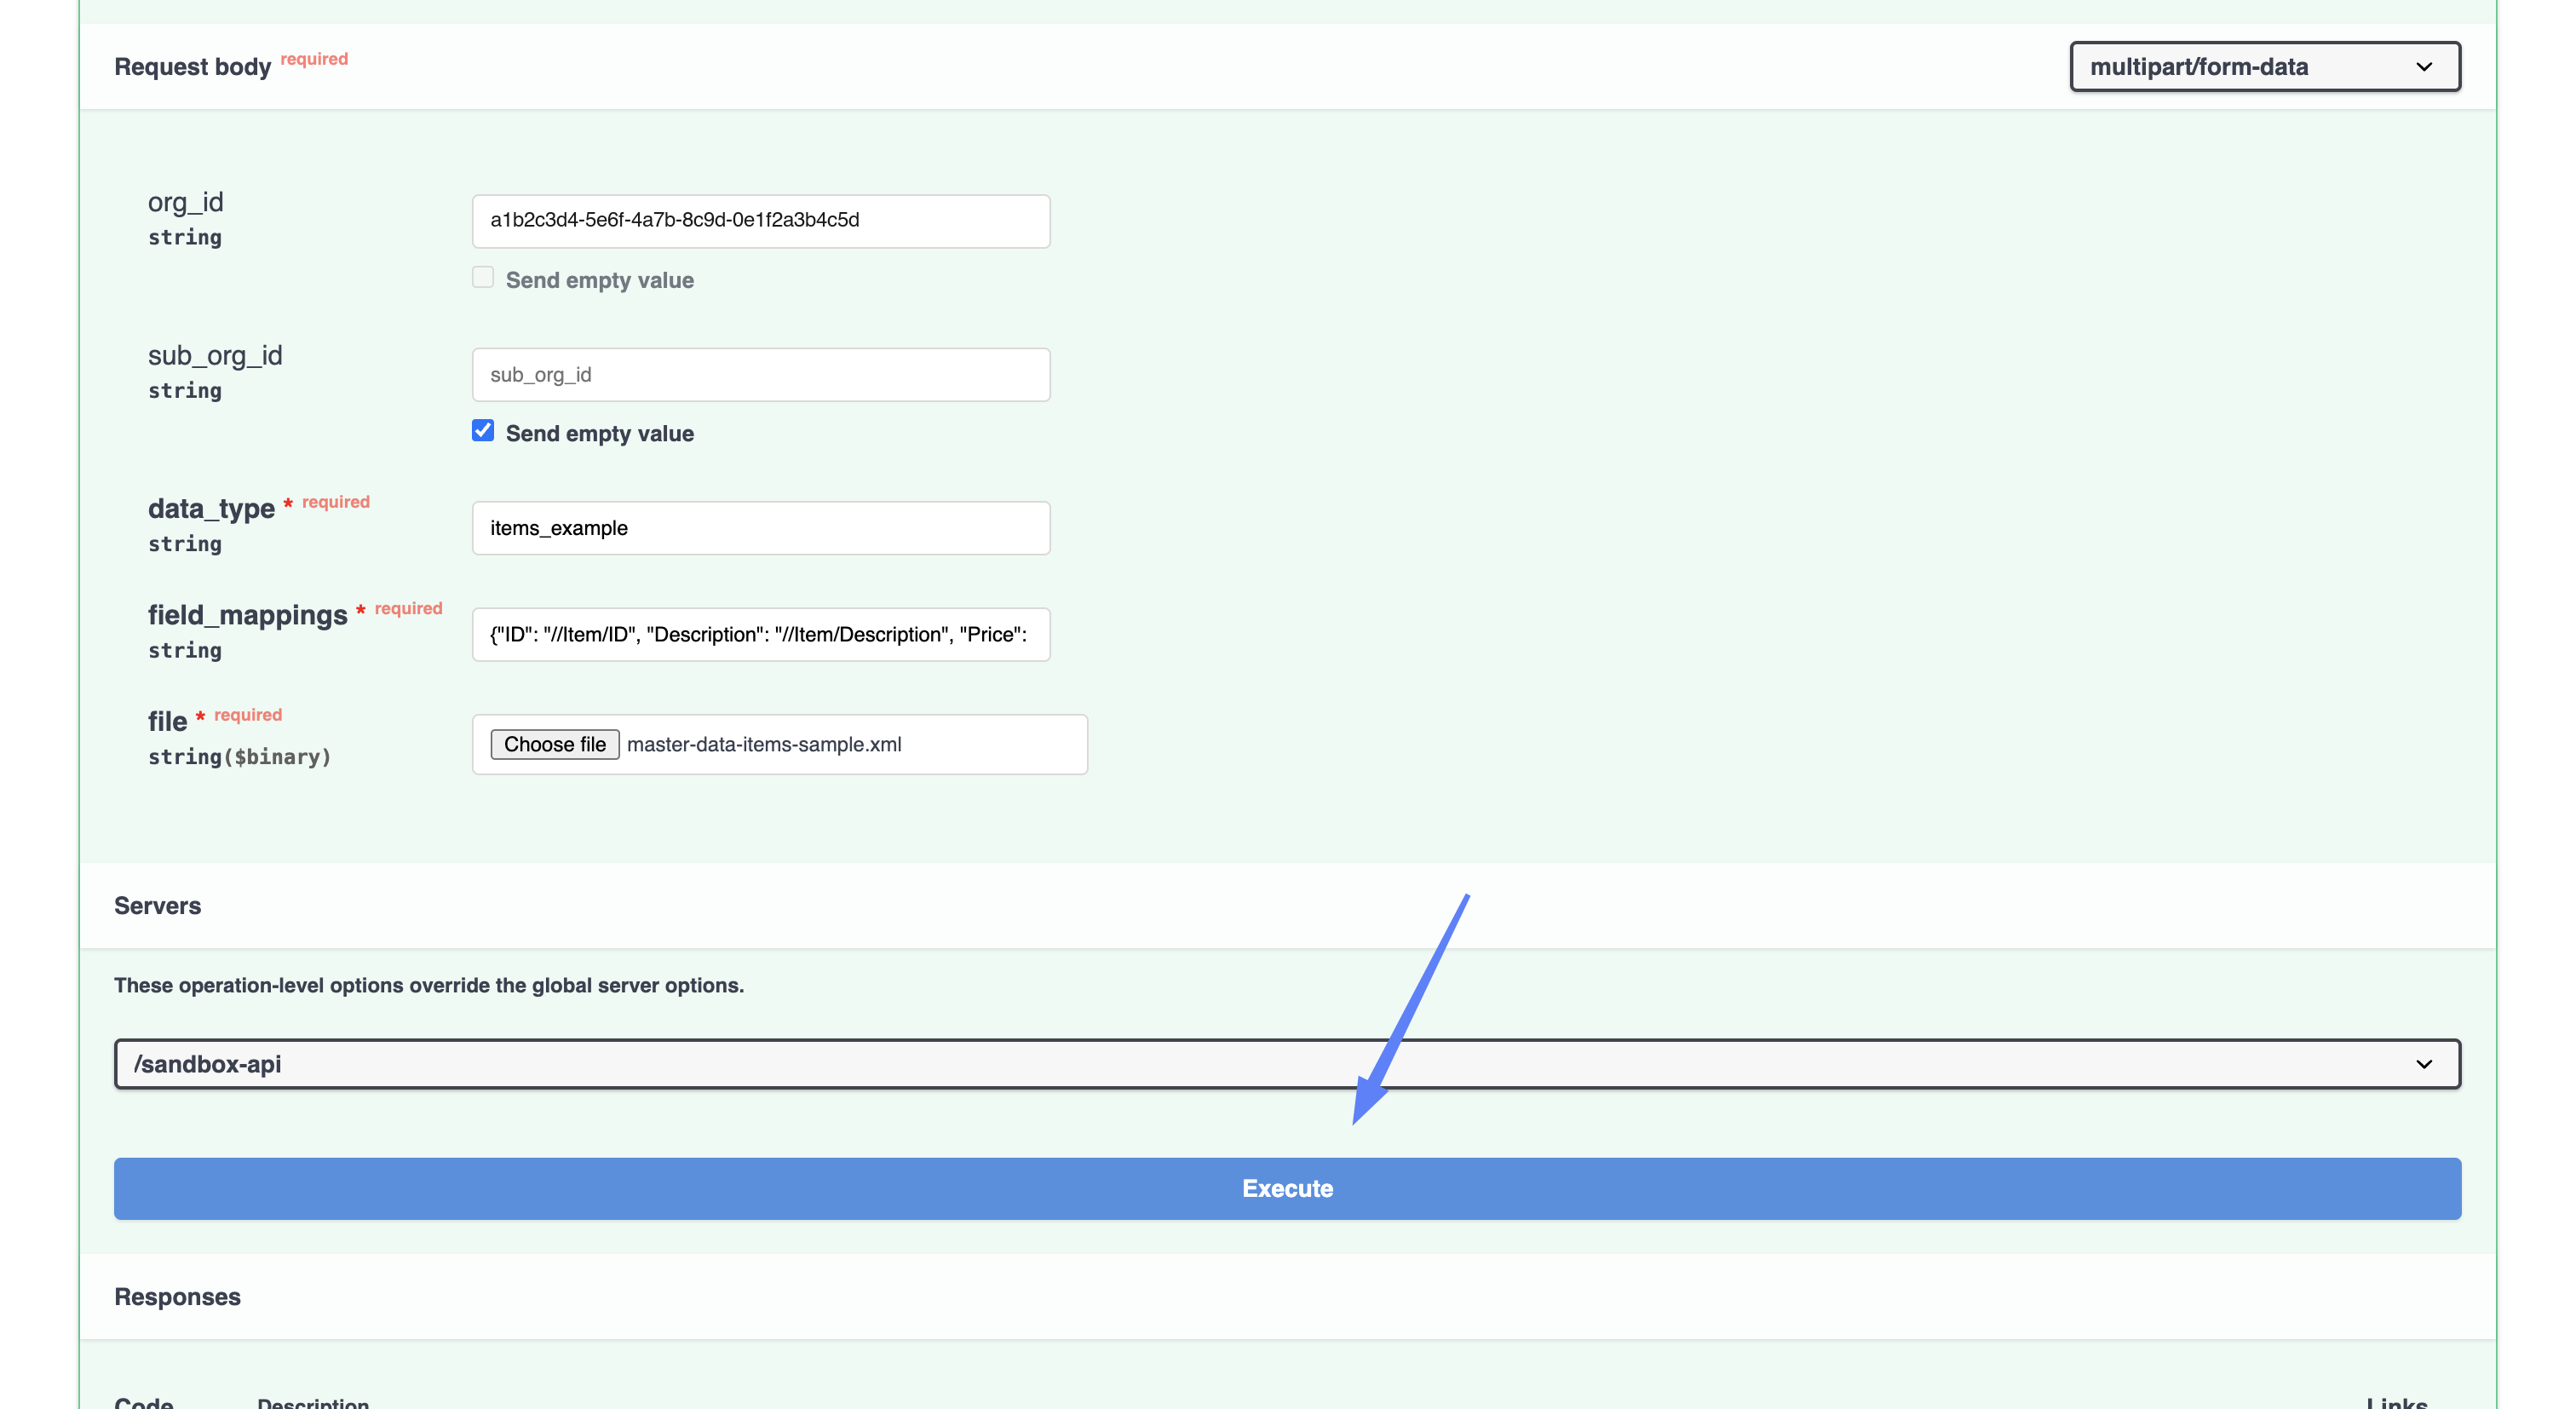Click the string($binary) type label
Image resolution: width=2576 pixels, height=1409 pixels.
(x=239, y=757)
